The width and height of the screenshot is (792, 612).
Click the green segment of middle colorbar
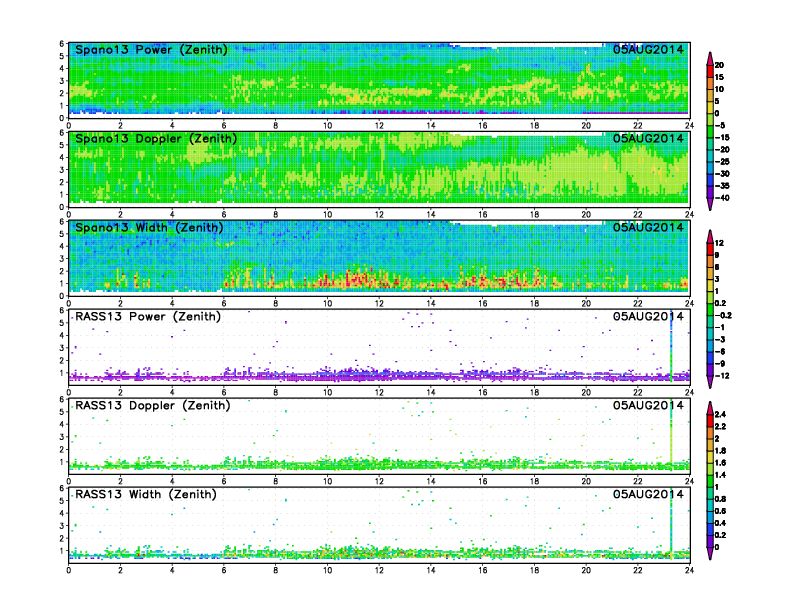point(710,309)
